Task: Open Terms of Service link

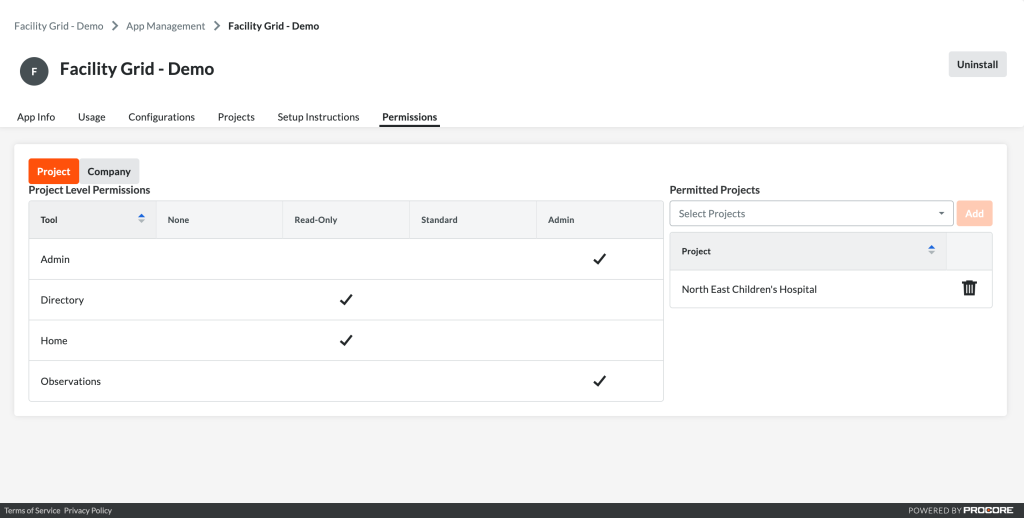Action: click(x=32, y=511)
